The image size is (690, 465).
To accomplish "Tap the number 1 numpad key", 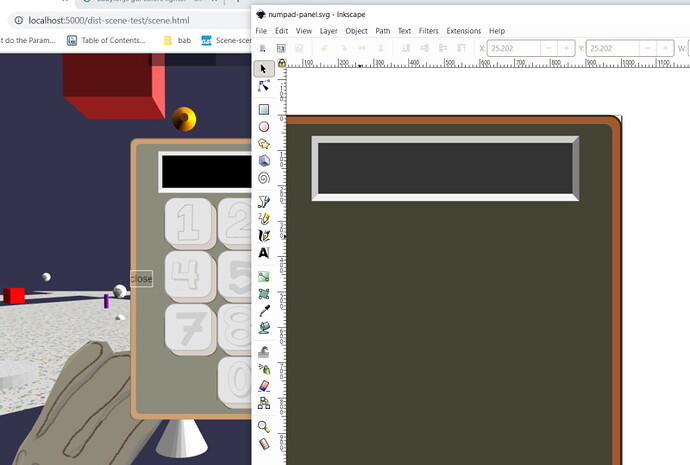I will (188, 224).
